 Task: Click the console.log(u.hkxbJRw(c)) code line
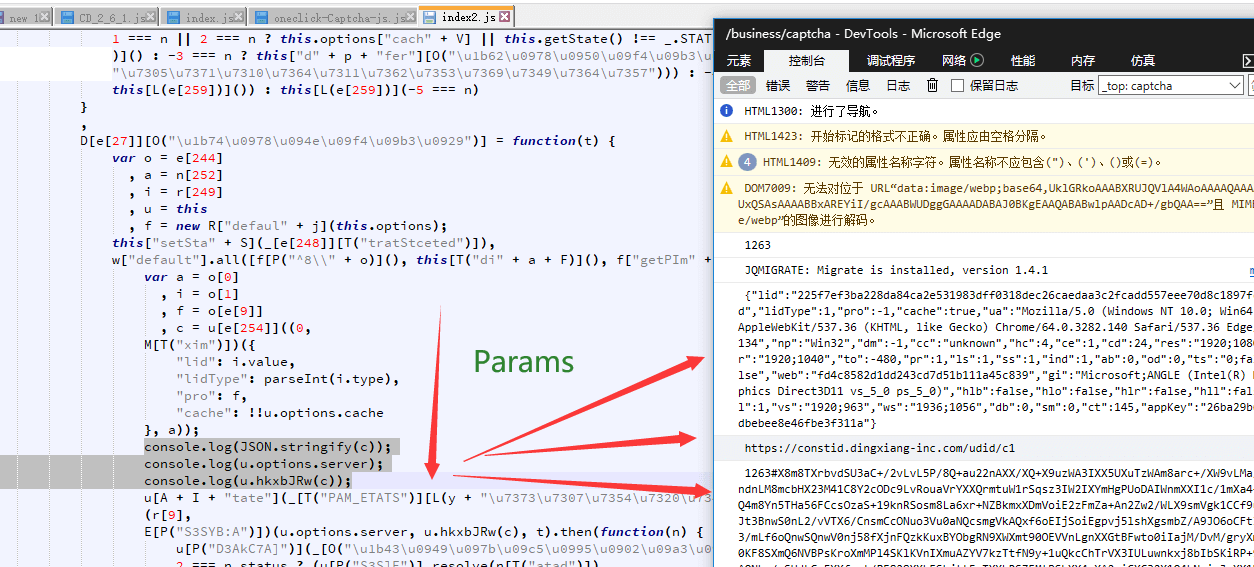(247, 481)
